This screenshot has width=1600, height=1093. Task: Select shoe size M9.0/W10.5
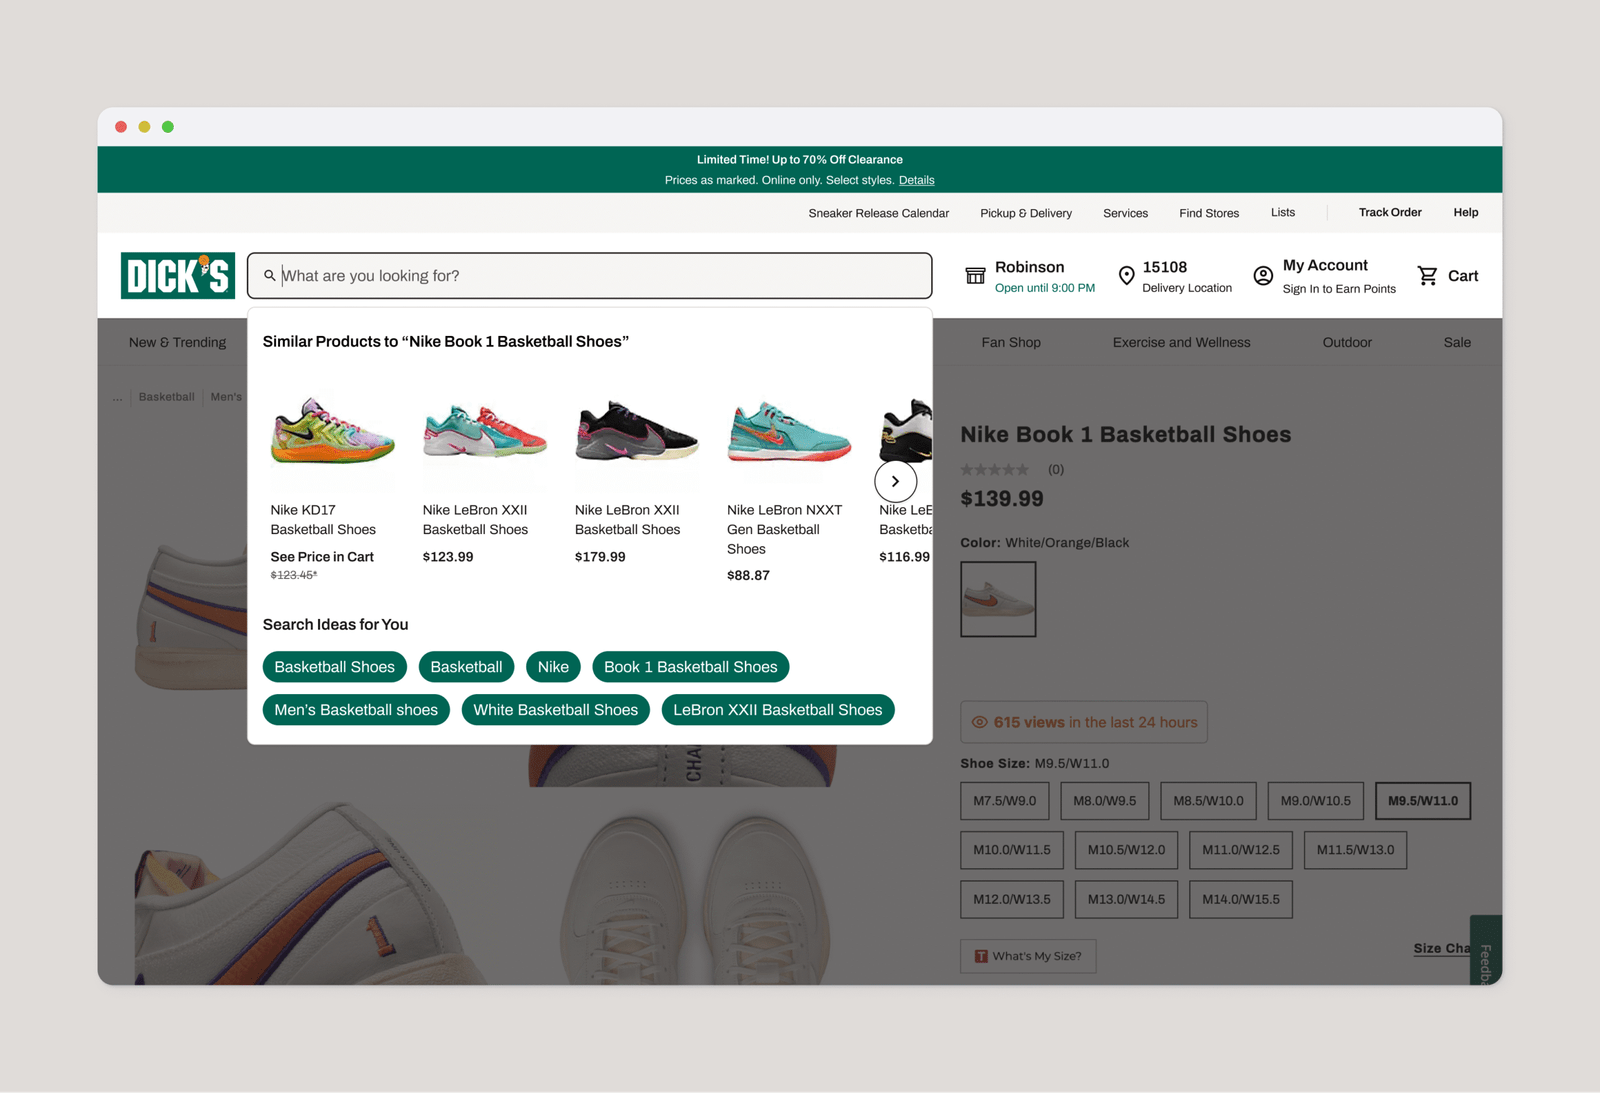click(1315, 801)
